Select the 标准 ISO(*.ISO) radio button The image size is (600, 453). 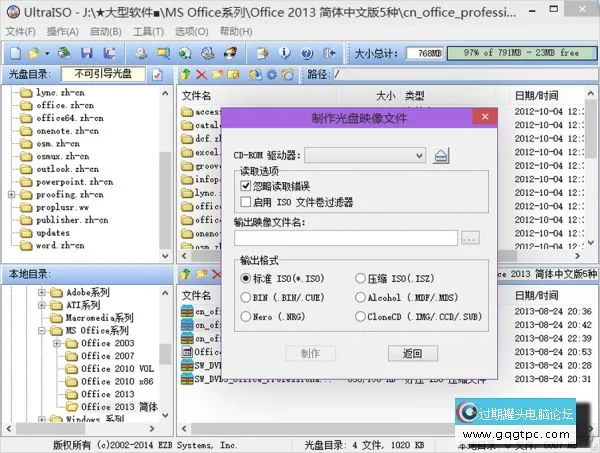[246, 278]
